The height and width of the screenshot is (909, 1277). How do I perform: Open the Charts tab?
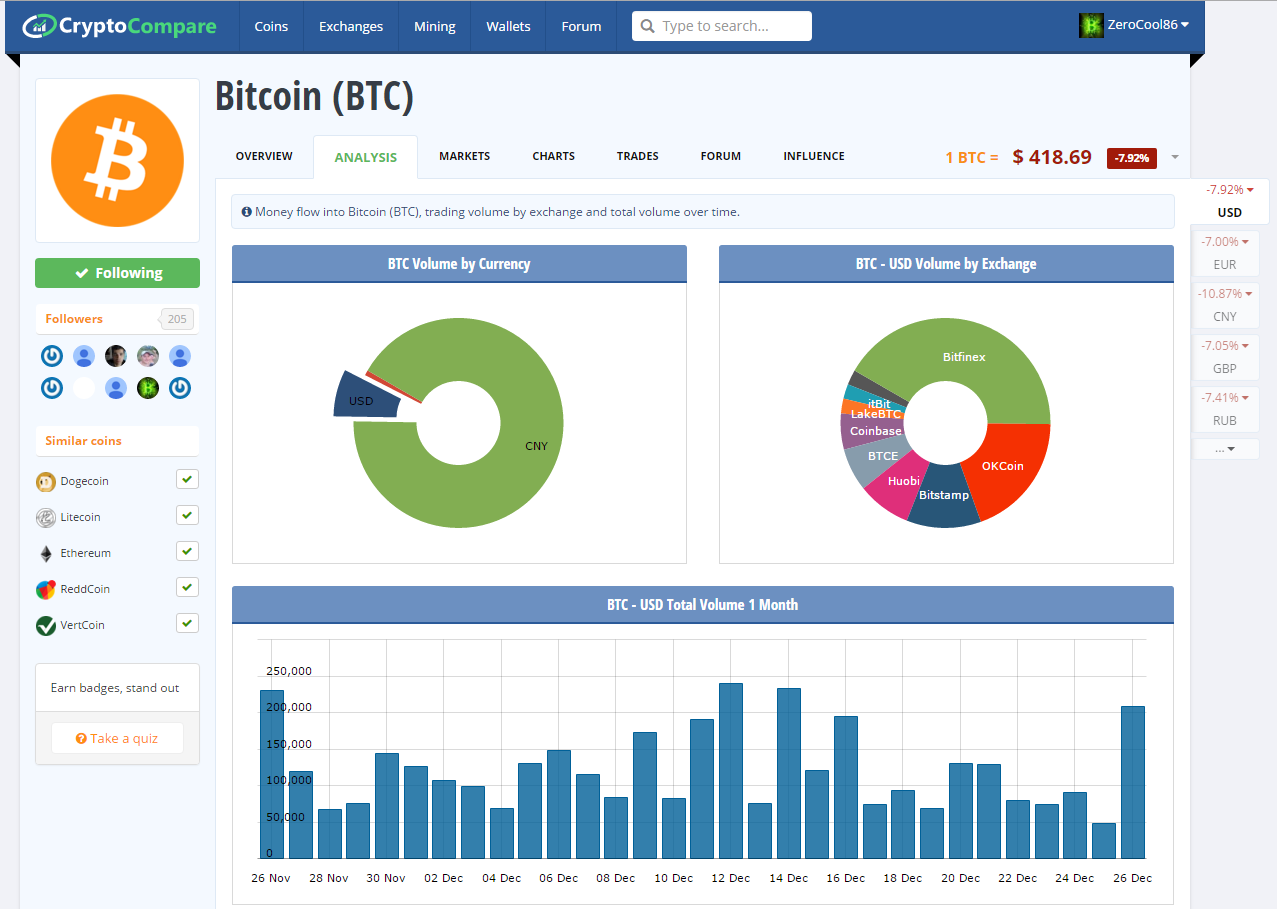(x=554, y=157)
